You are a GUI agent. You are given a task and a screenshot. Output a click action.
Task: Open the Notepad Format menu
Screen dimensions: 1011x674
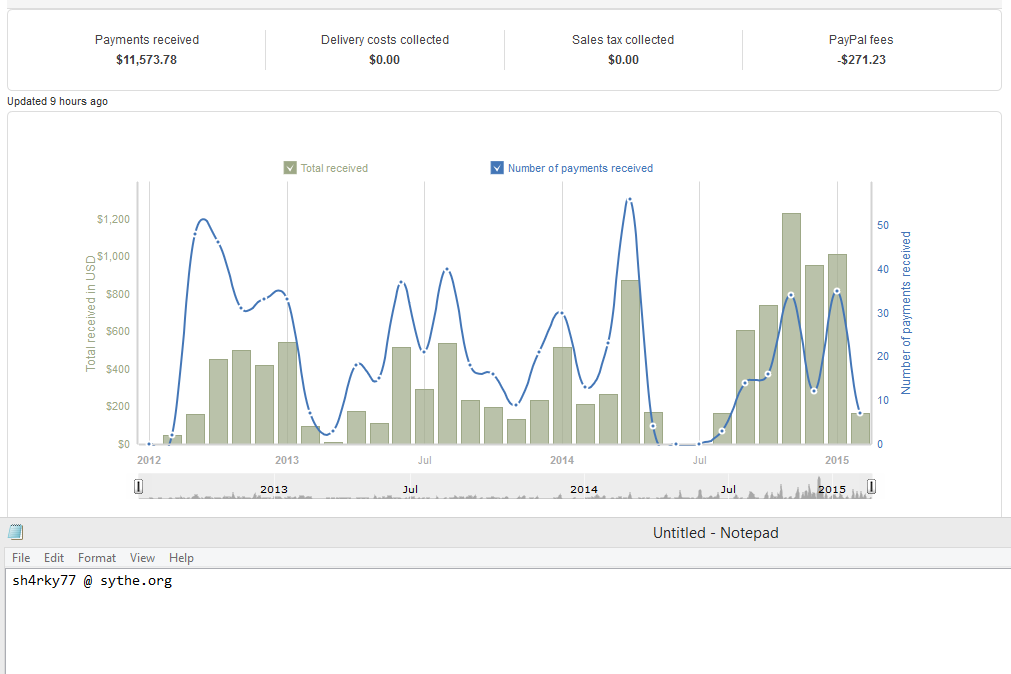point(97,558)
